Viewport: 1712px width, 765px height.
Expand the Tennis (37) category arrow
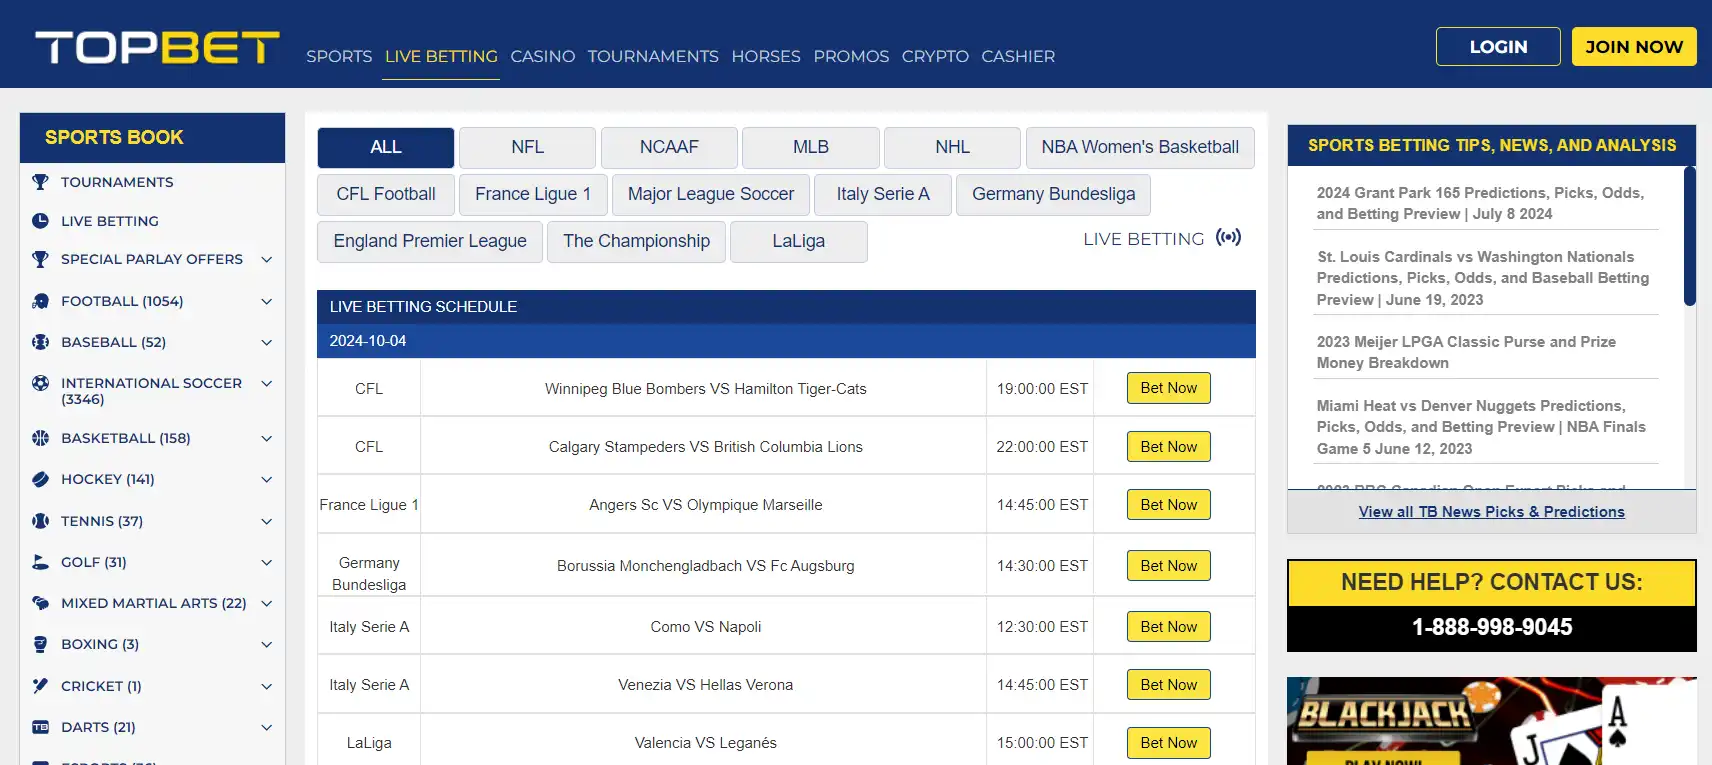click(x=267, y=521)
